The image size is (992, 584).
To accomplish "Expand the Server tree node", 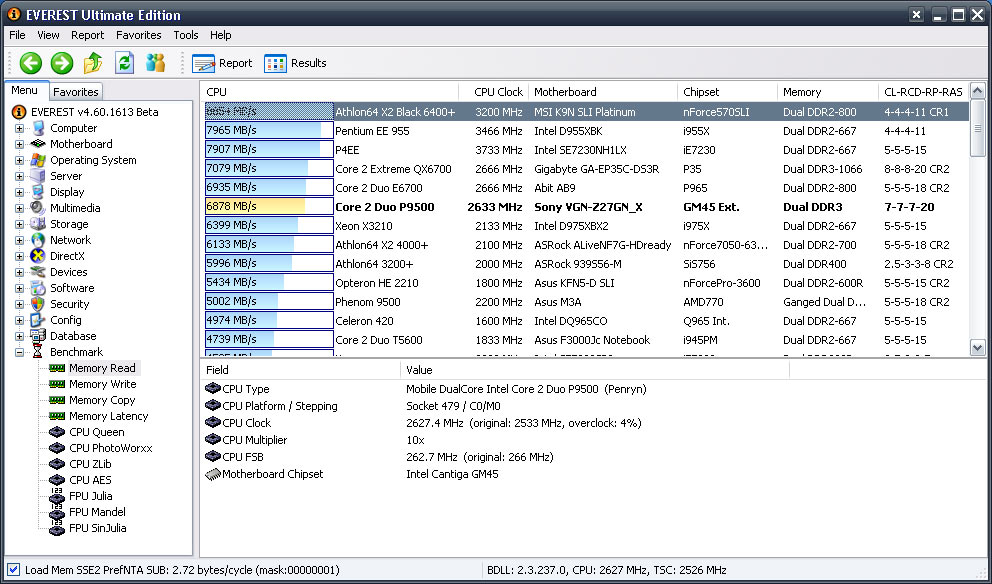I will point(19,177).
